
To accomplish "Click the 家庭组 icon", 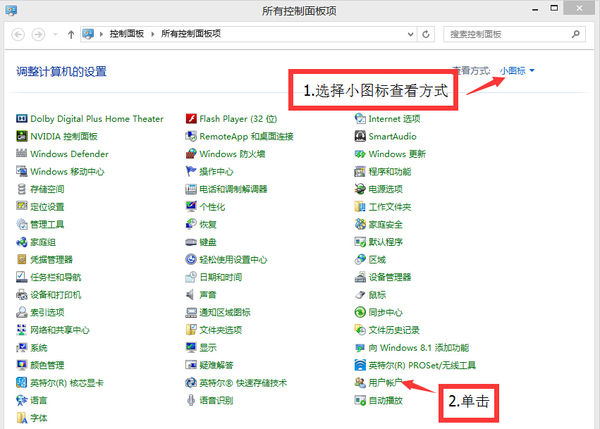I will [x=21, y=242].
